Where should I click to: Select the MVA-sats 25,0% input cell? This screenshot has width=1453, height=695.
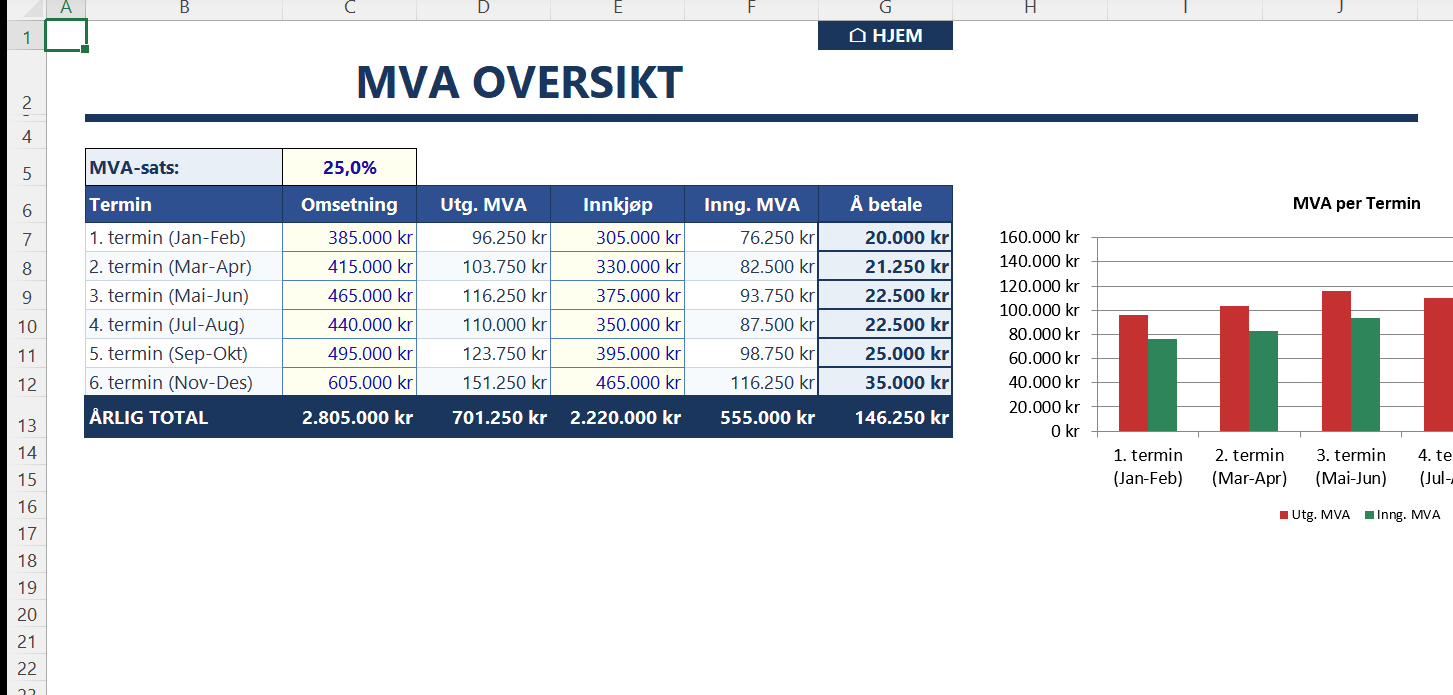coord(349,167)
